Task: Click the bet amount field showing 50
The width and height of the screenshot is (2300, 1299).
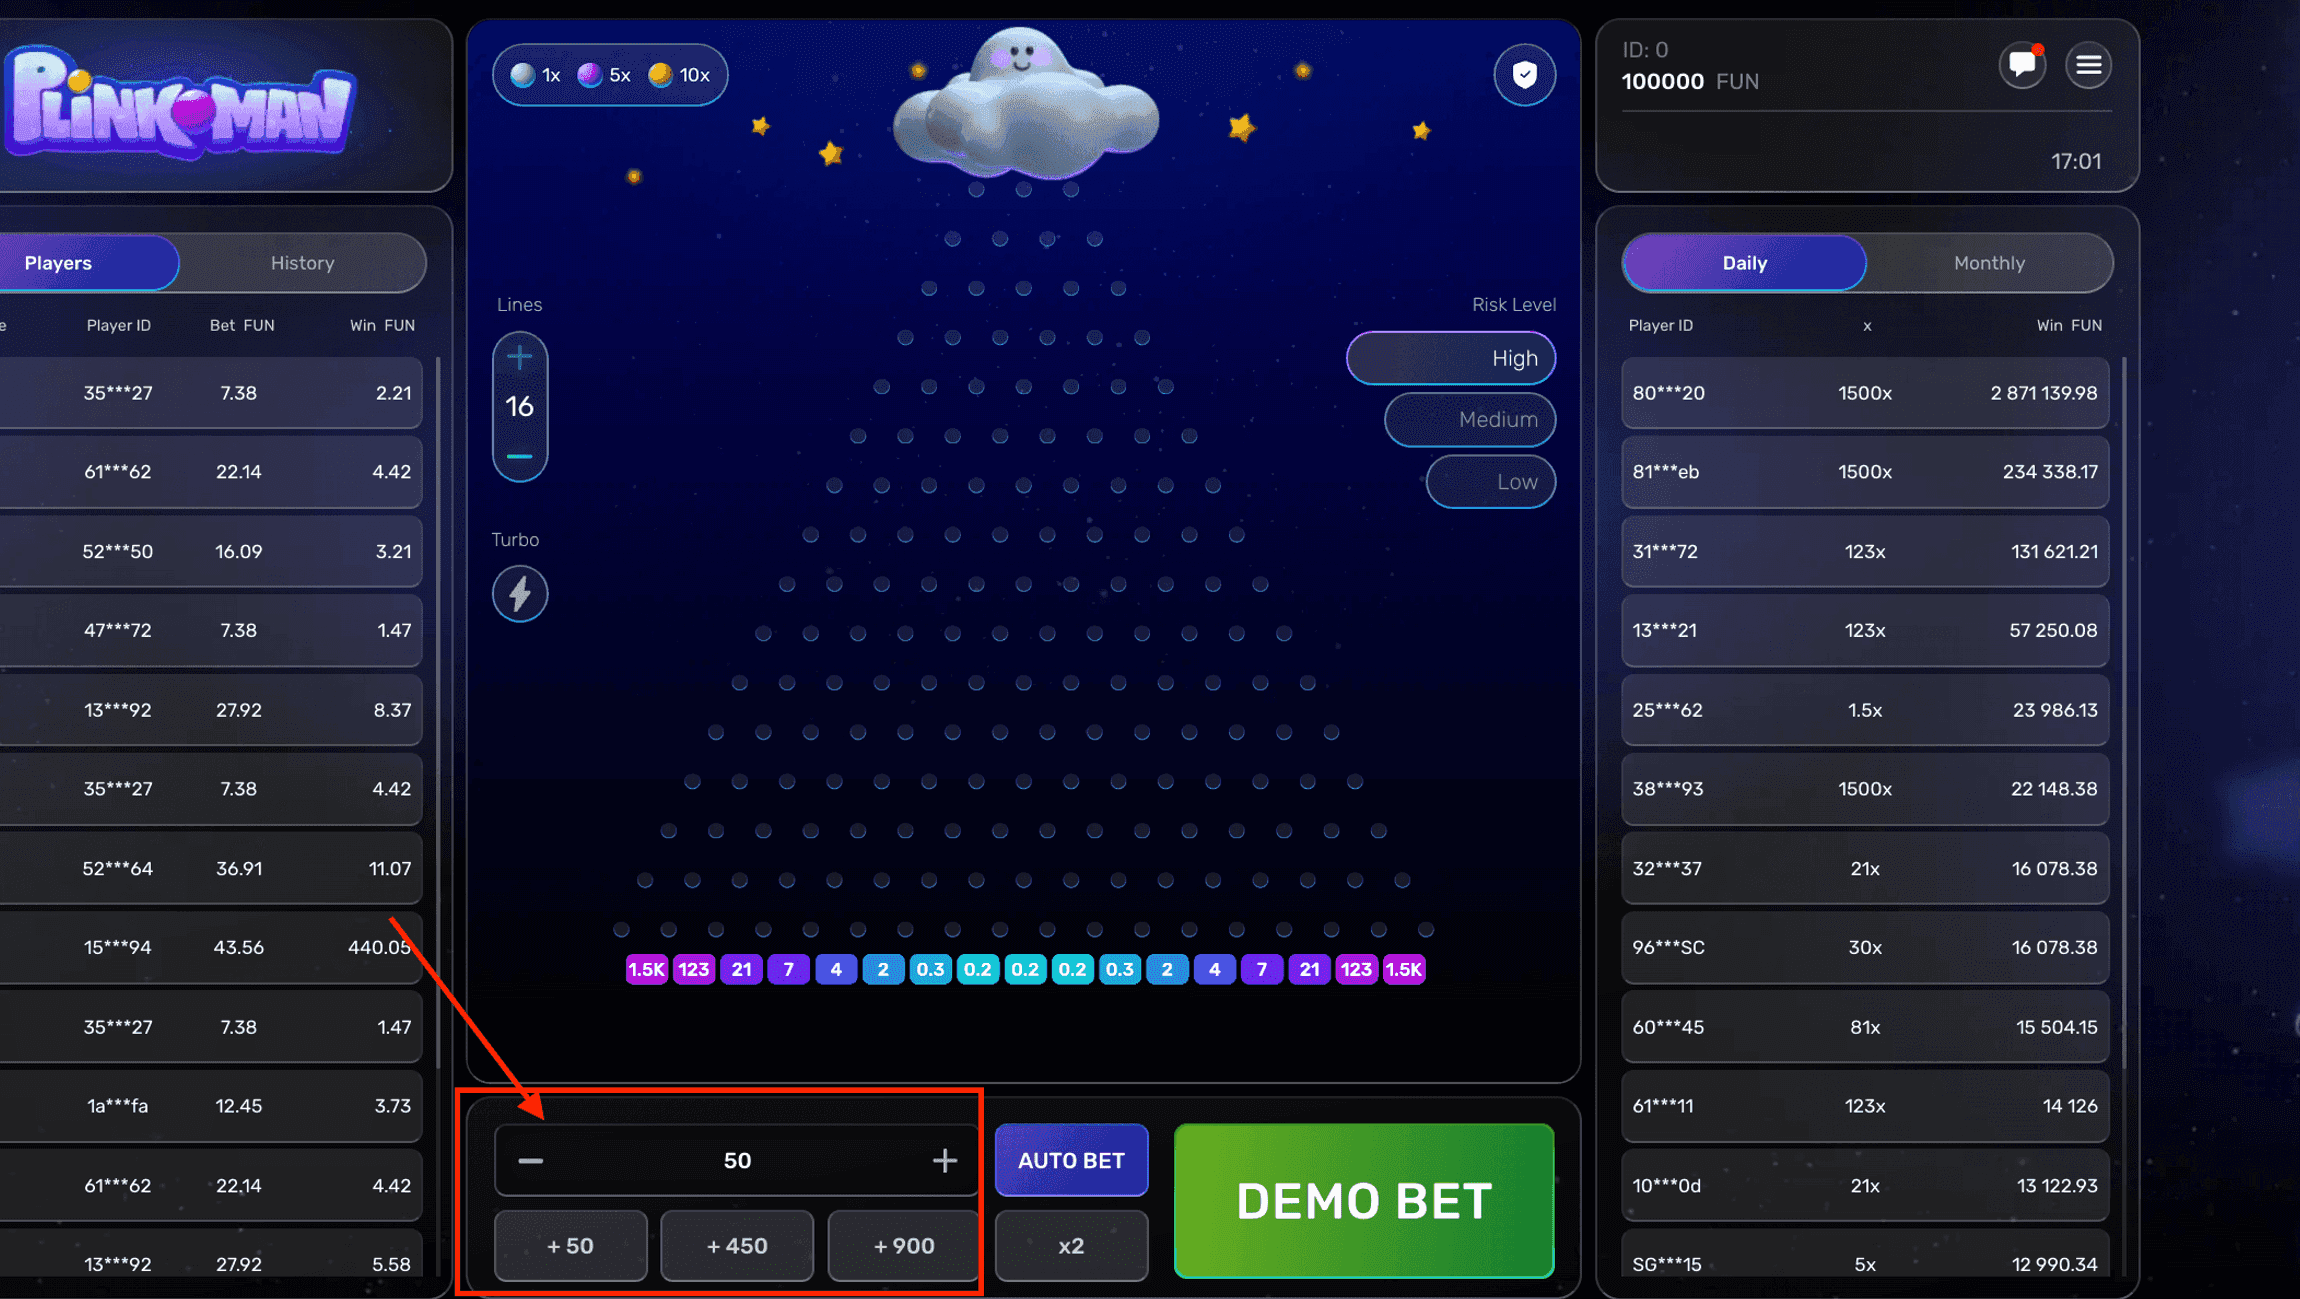Action: click(x=737, y=1160)
